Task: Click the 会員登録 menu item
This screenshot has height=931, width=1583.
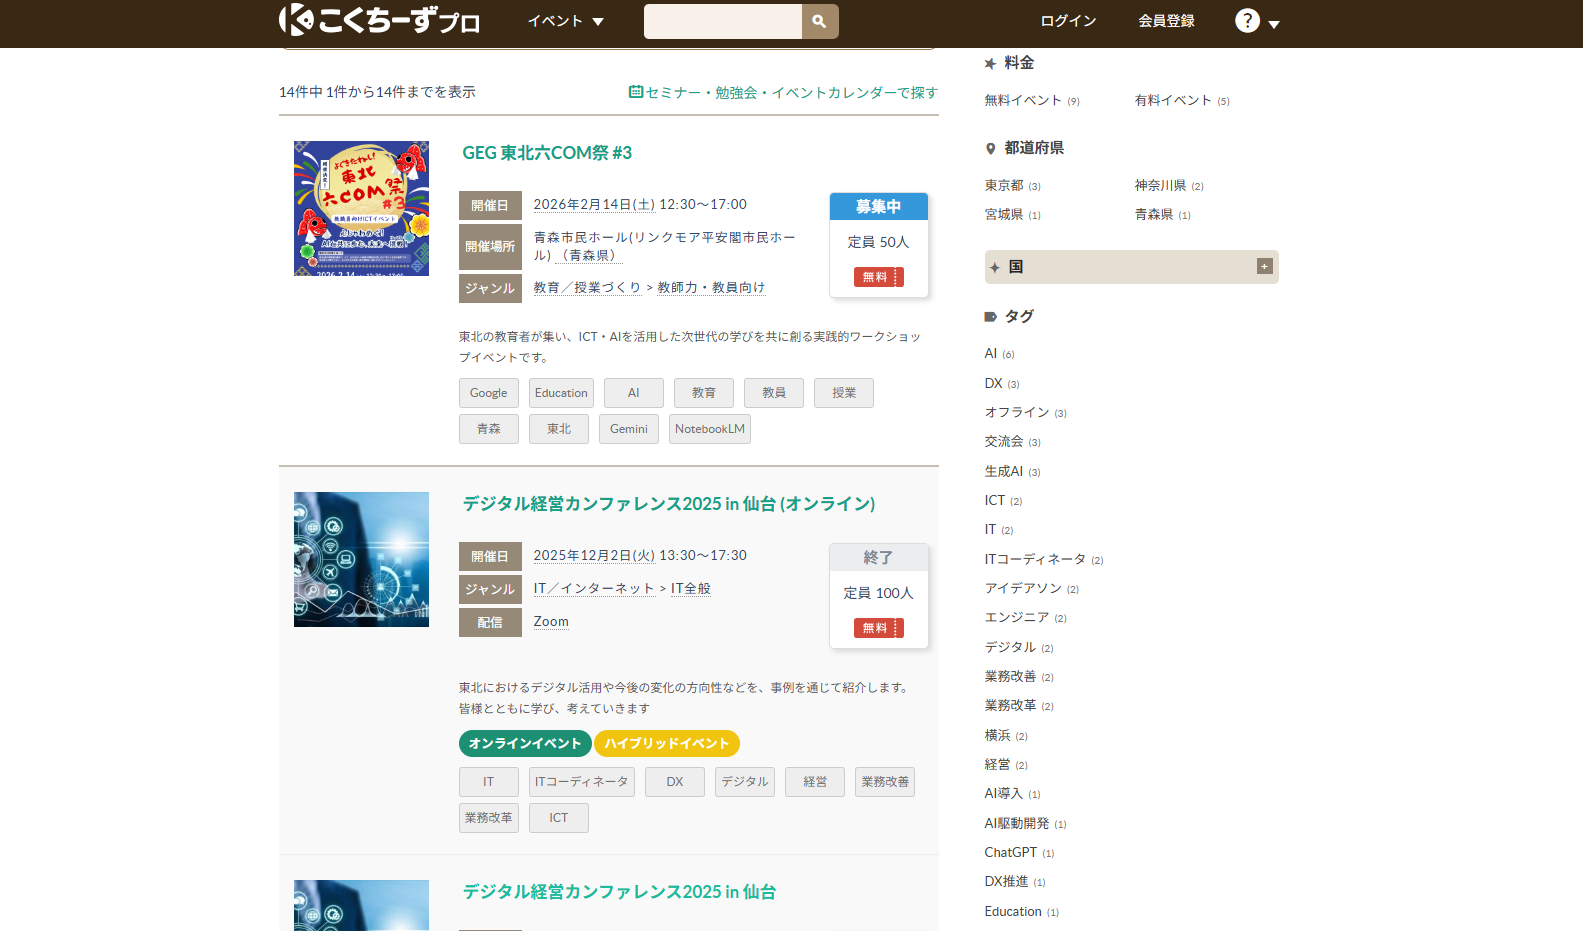Action: tap(1166, 21)
